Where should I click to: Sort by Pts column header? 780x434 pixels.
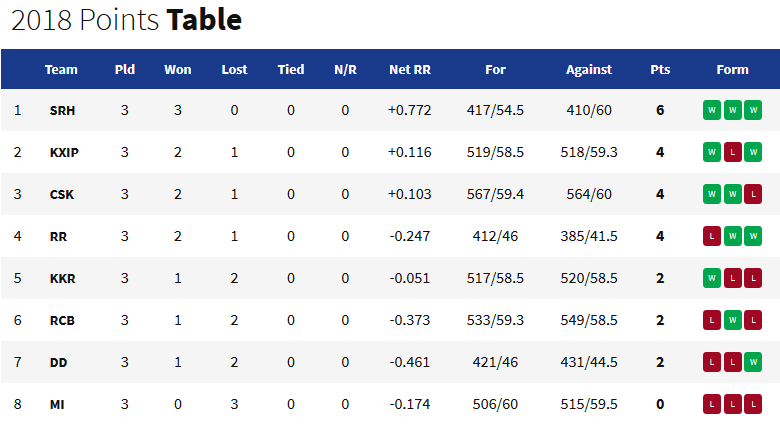pos(660,70)
